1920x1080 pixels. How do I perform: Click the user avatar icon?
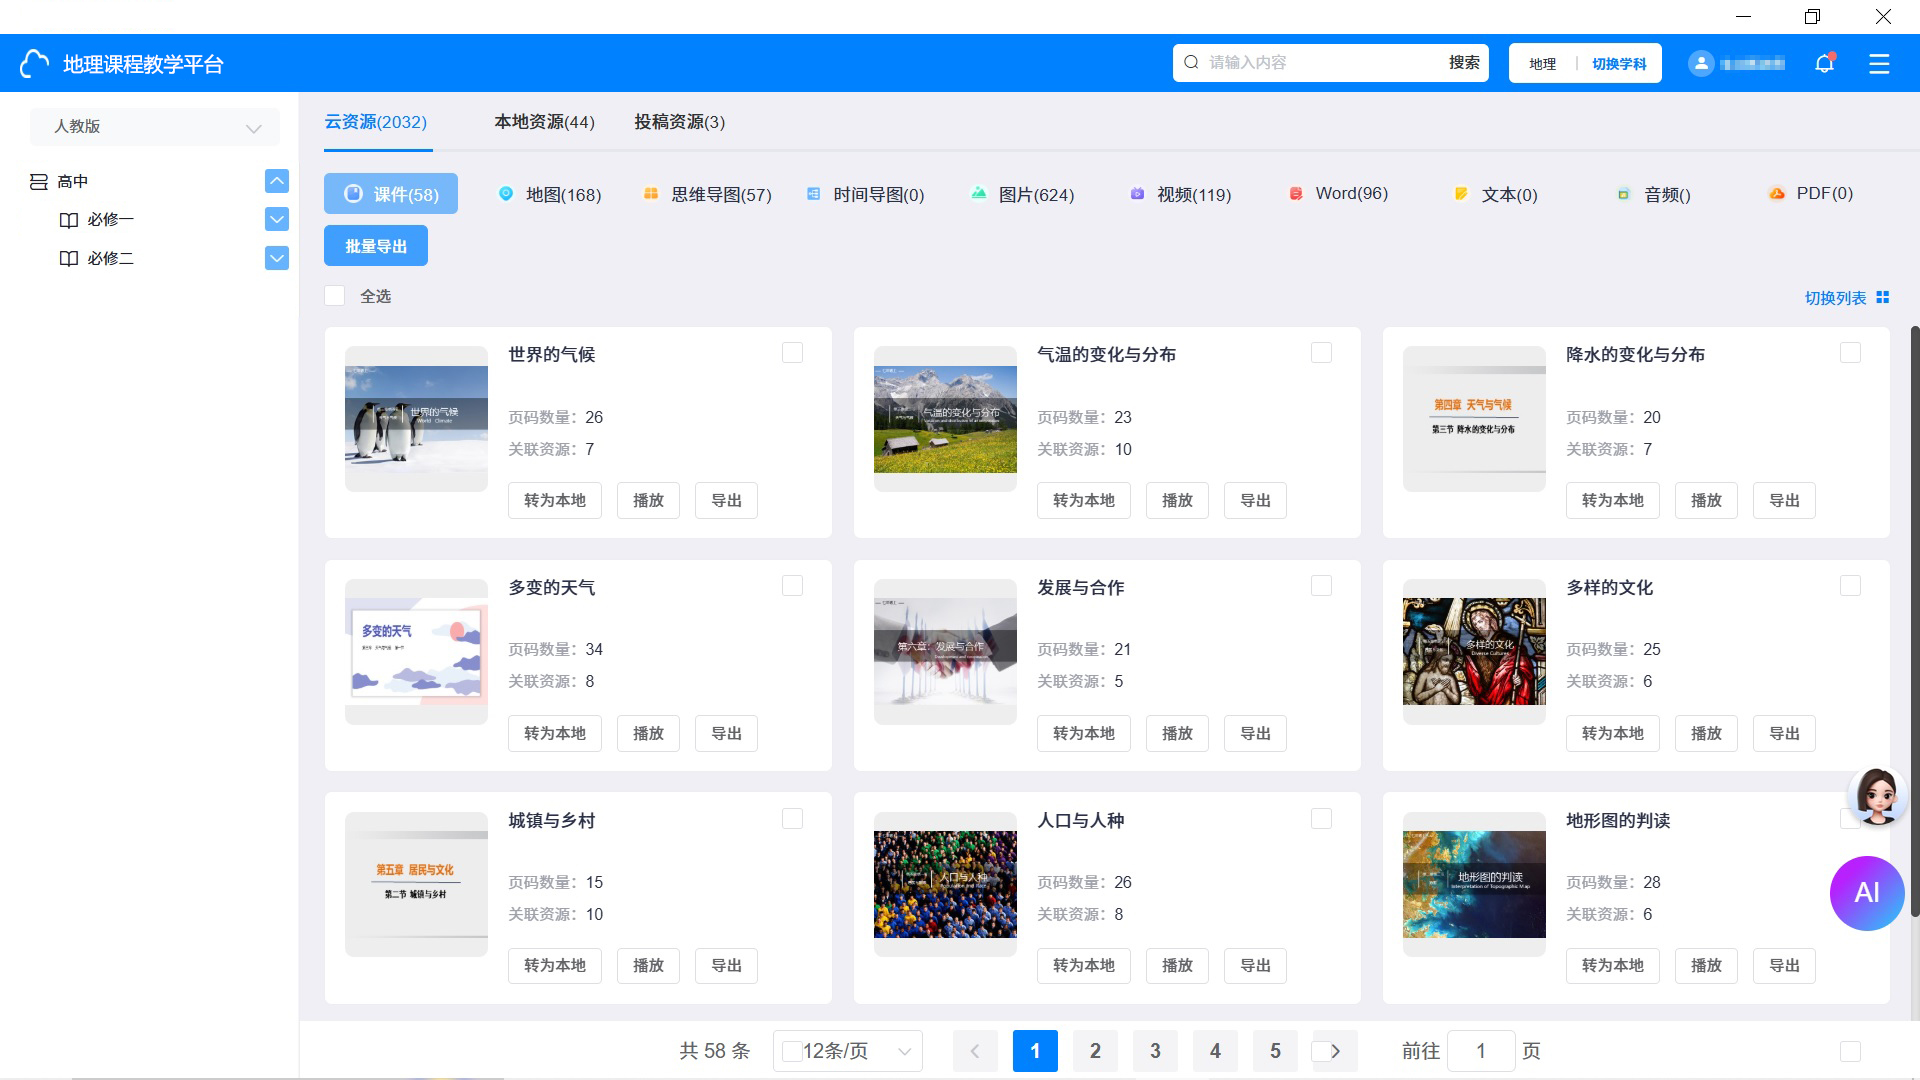point(1701,64)
